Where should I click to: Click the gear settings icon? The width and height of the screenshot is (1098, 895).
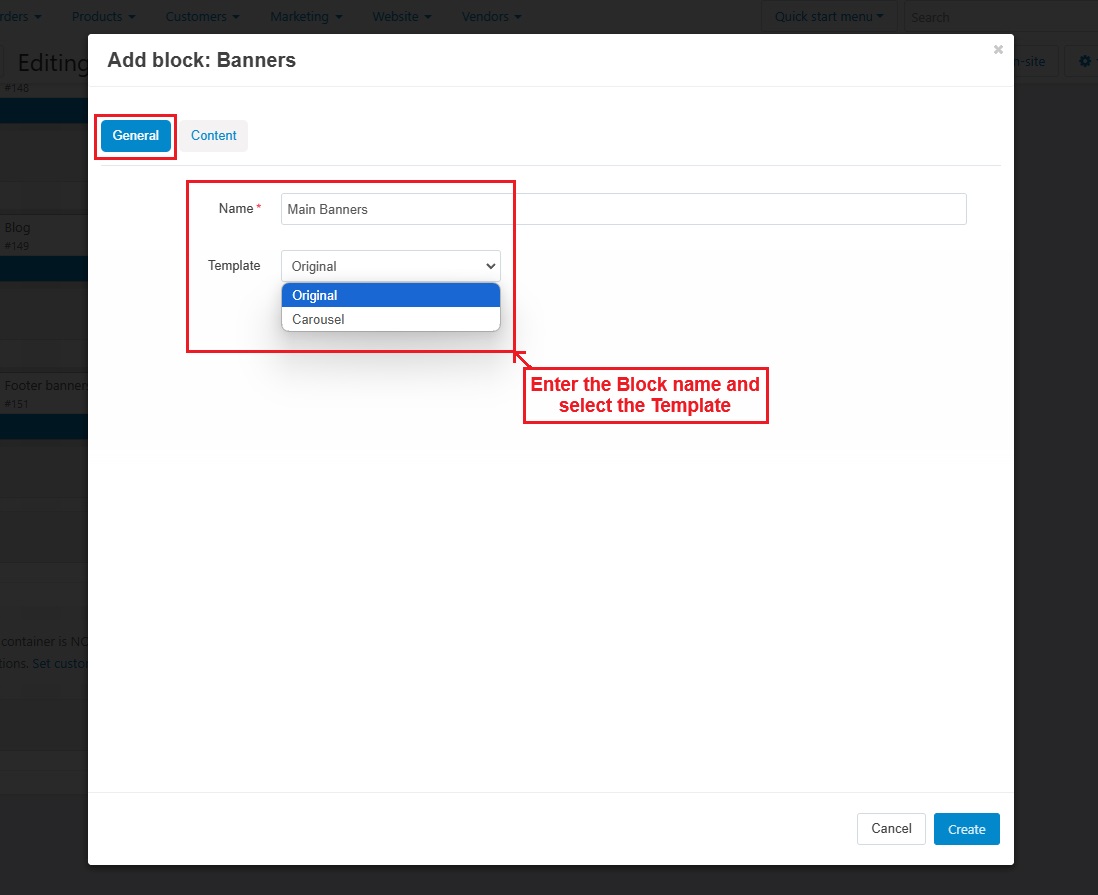coord(1085,62)
